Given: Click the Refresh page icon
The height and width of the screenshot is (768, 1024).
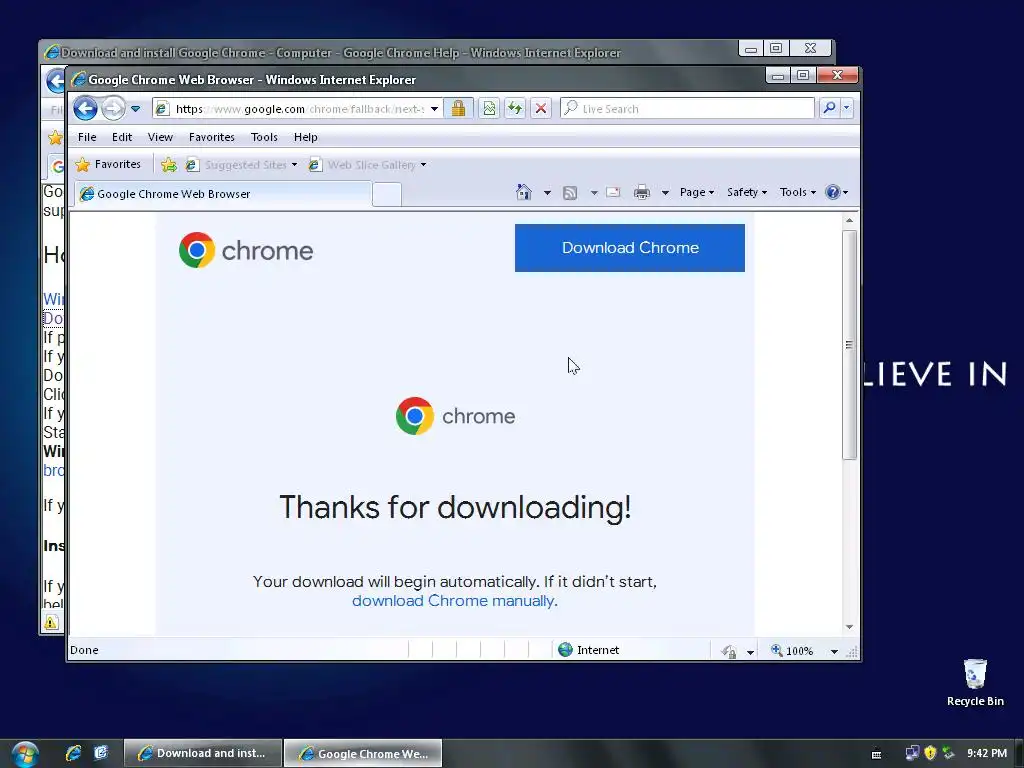Looking at the screenshot, I should (x=515, y=108).
